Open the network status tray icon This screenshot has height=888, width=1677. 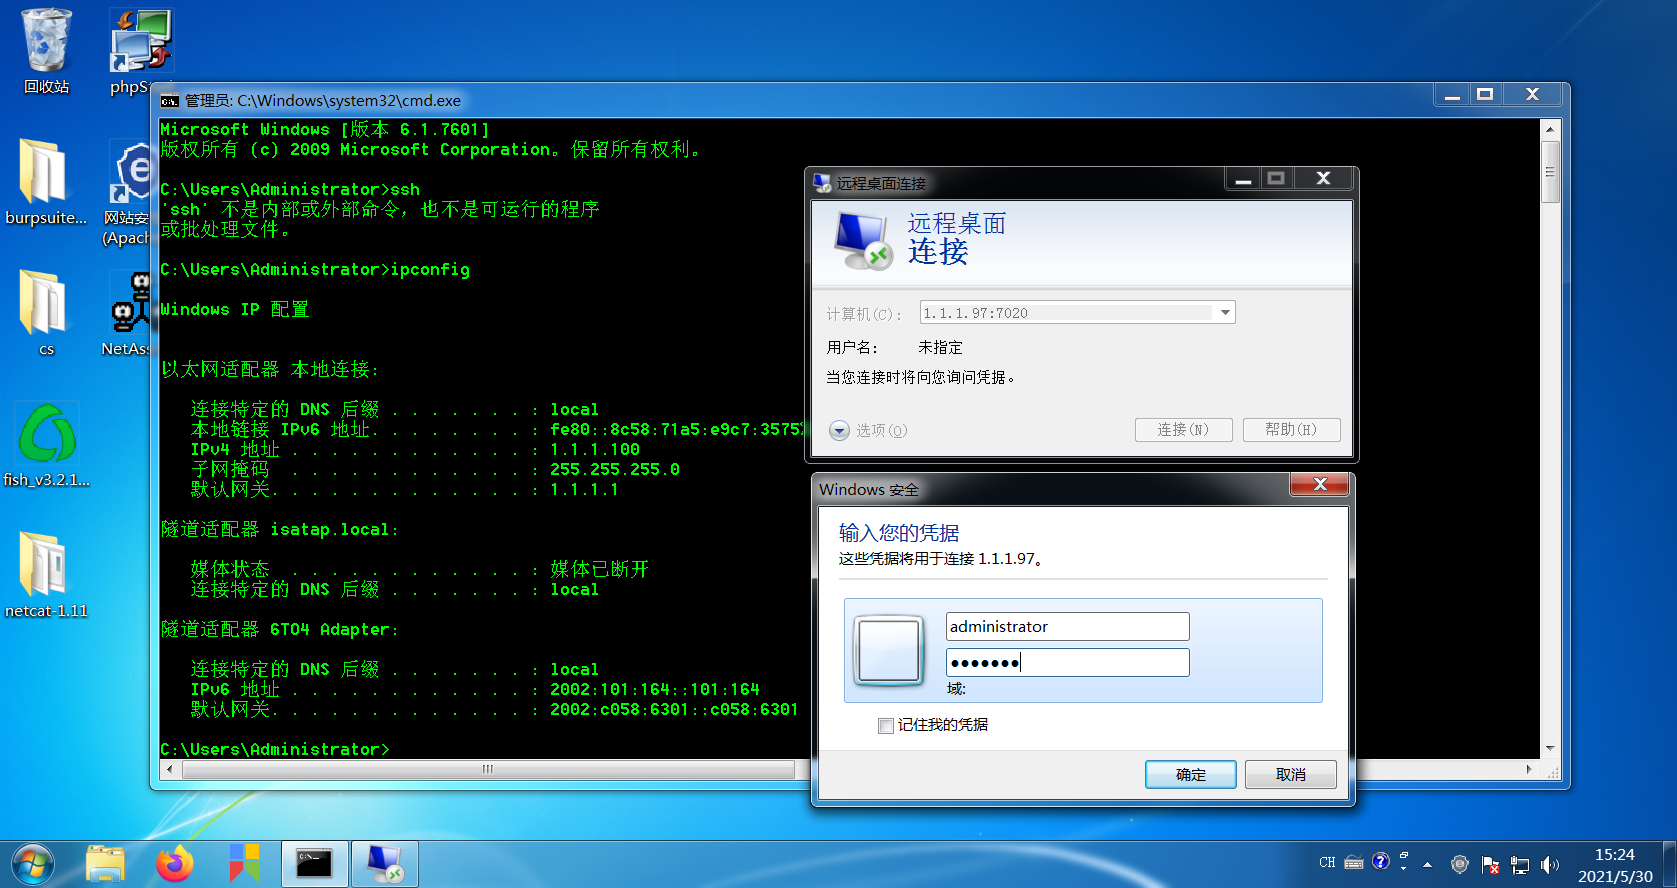click(1520, 865)
